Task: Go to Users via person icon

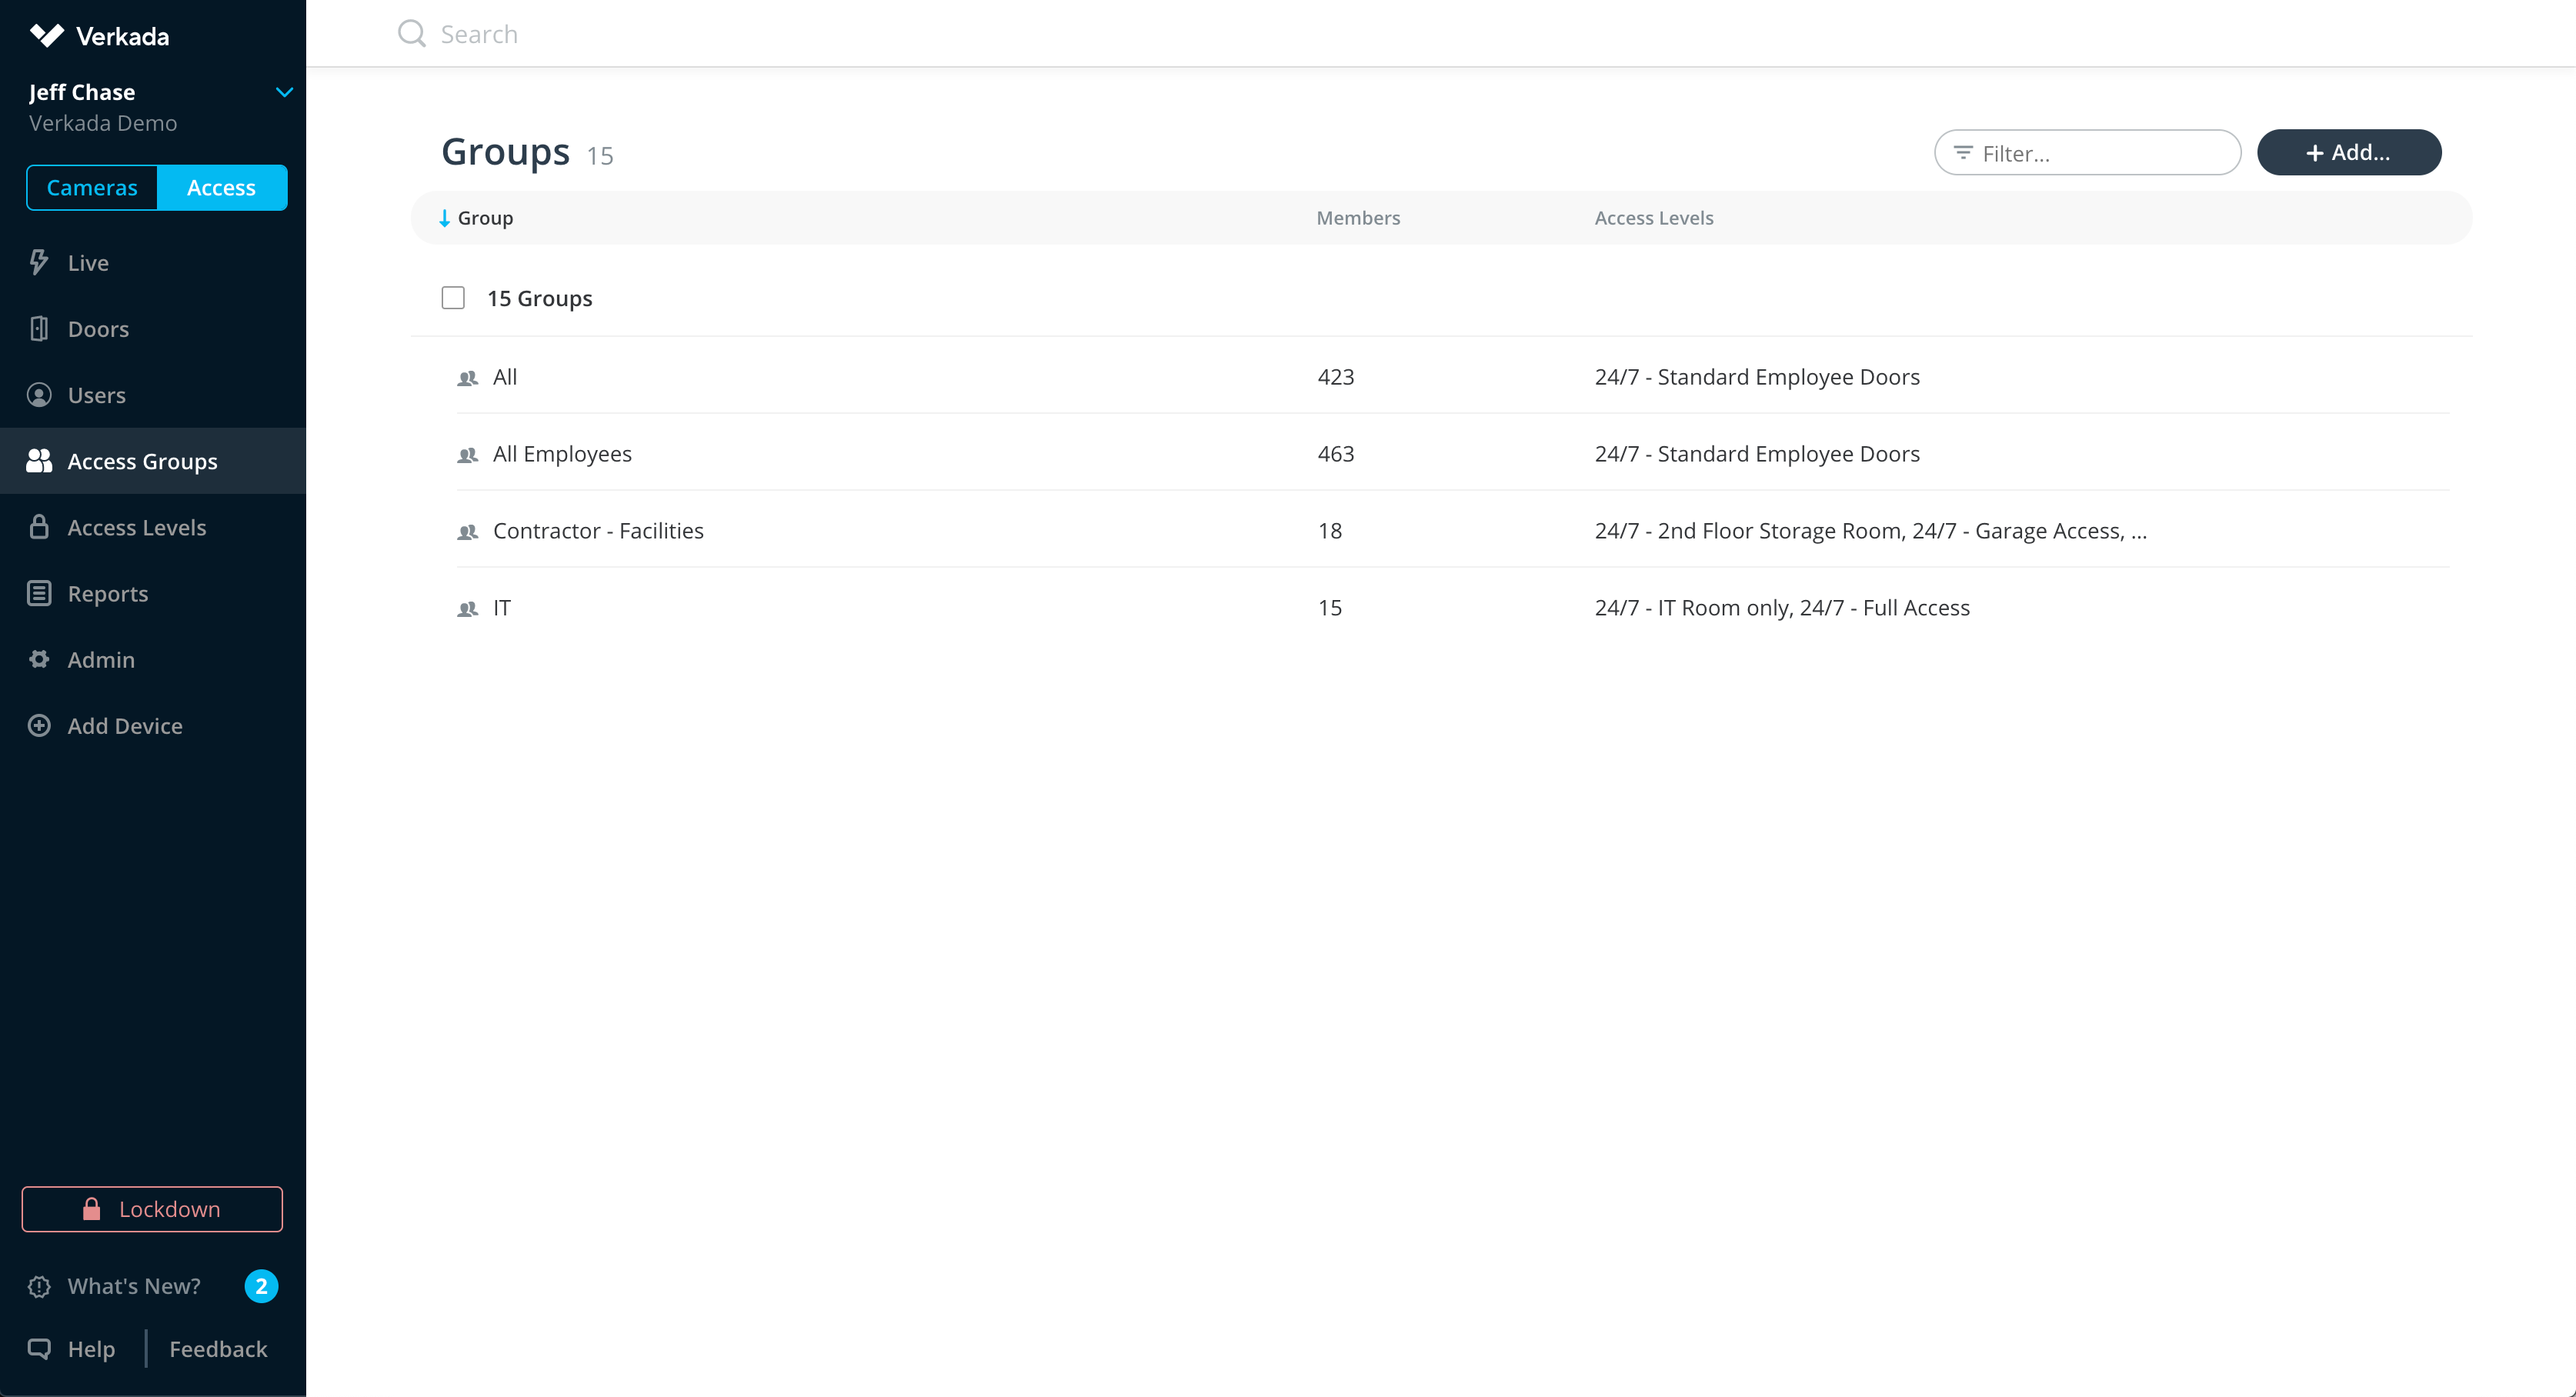Action: (39, 395)
